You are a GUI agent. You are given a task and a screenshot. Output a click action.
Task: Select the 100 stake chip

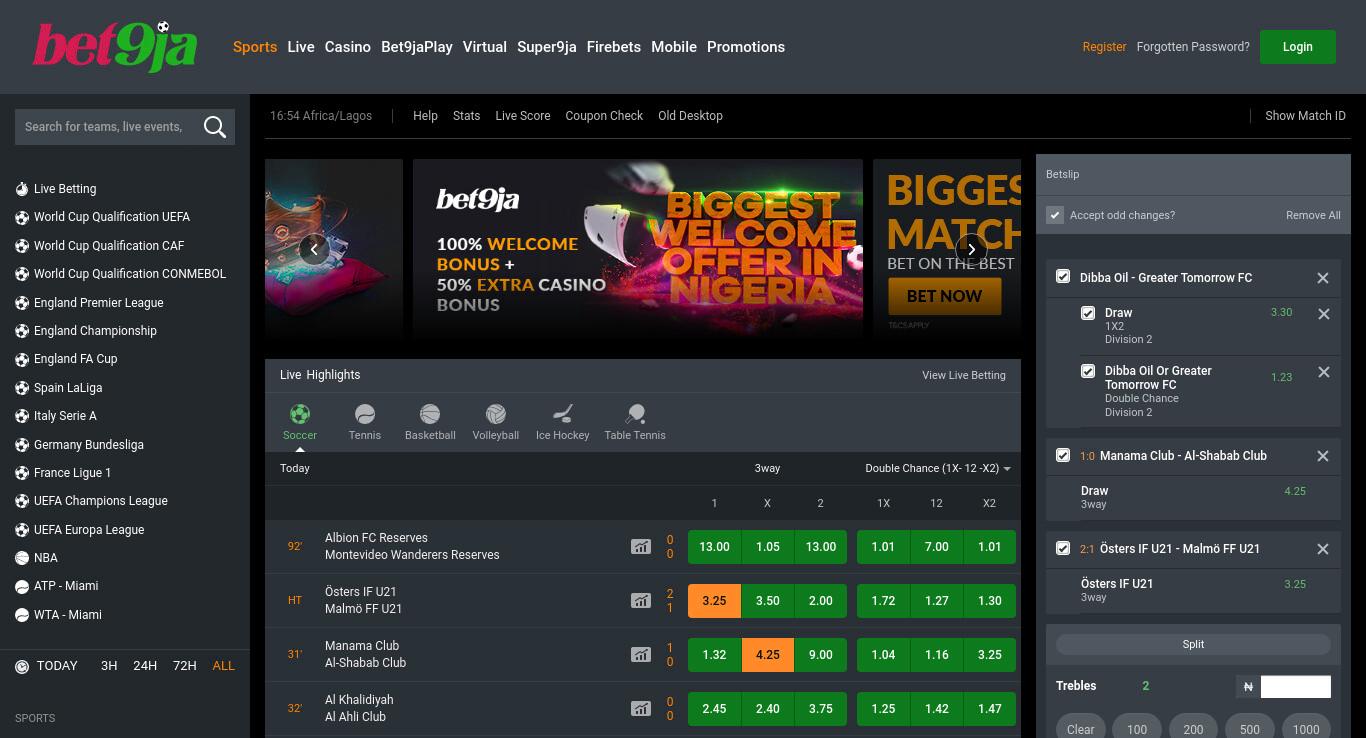(1137, 729)
